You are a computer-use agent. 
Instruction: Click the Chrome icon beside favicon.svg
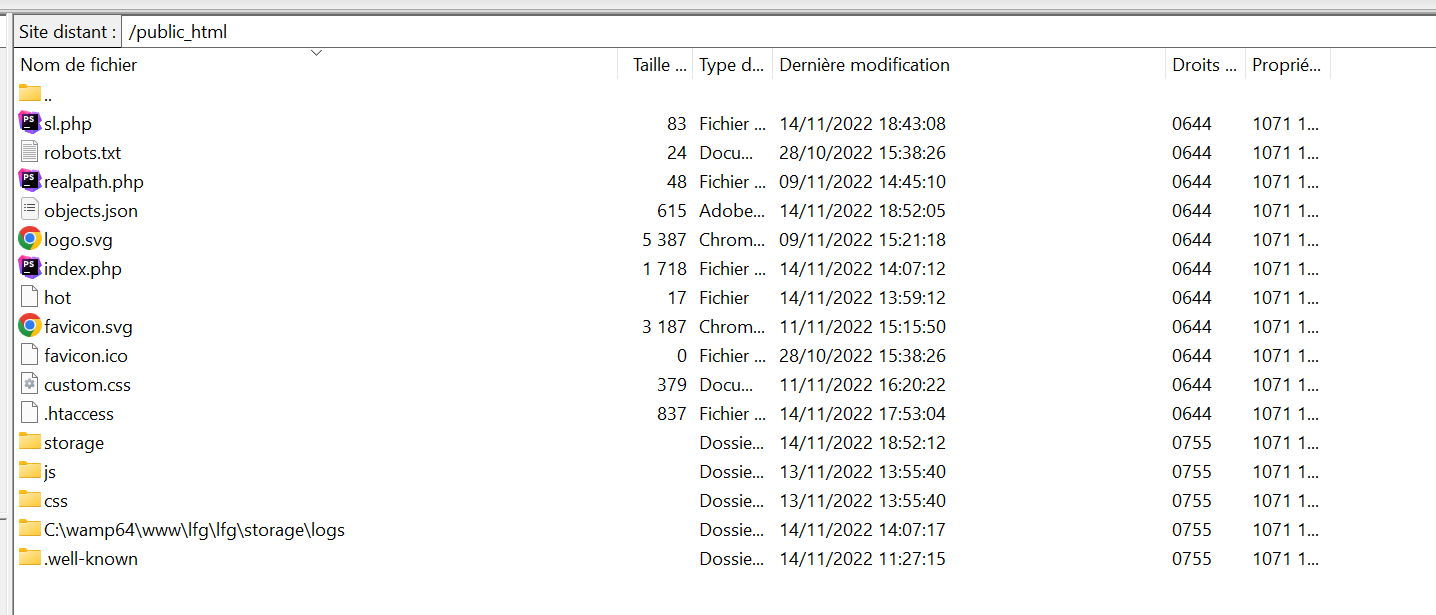tap(30, 326)
